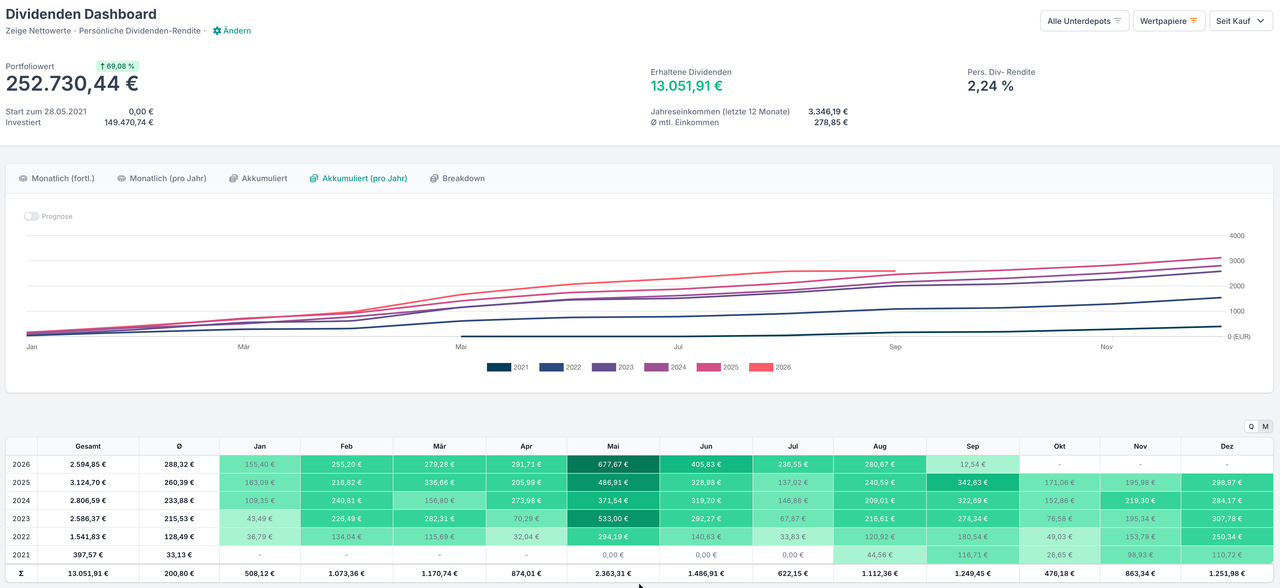Image resolution: width=1280 pixels, height=588 pixels.
Task: Toggle the 2022 legend color swatch
Action: pyautogui.click(x=551, y=367)
